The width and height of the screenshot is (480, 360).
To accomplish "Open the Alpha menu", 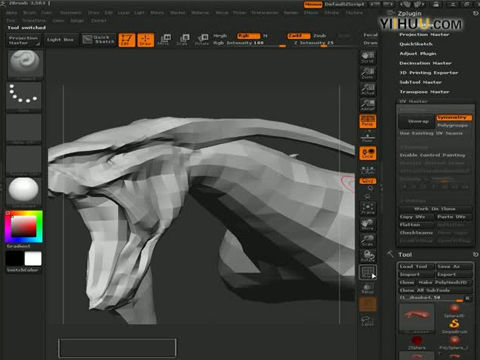I will point(12,13).
